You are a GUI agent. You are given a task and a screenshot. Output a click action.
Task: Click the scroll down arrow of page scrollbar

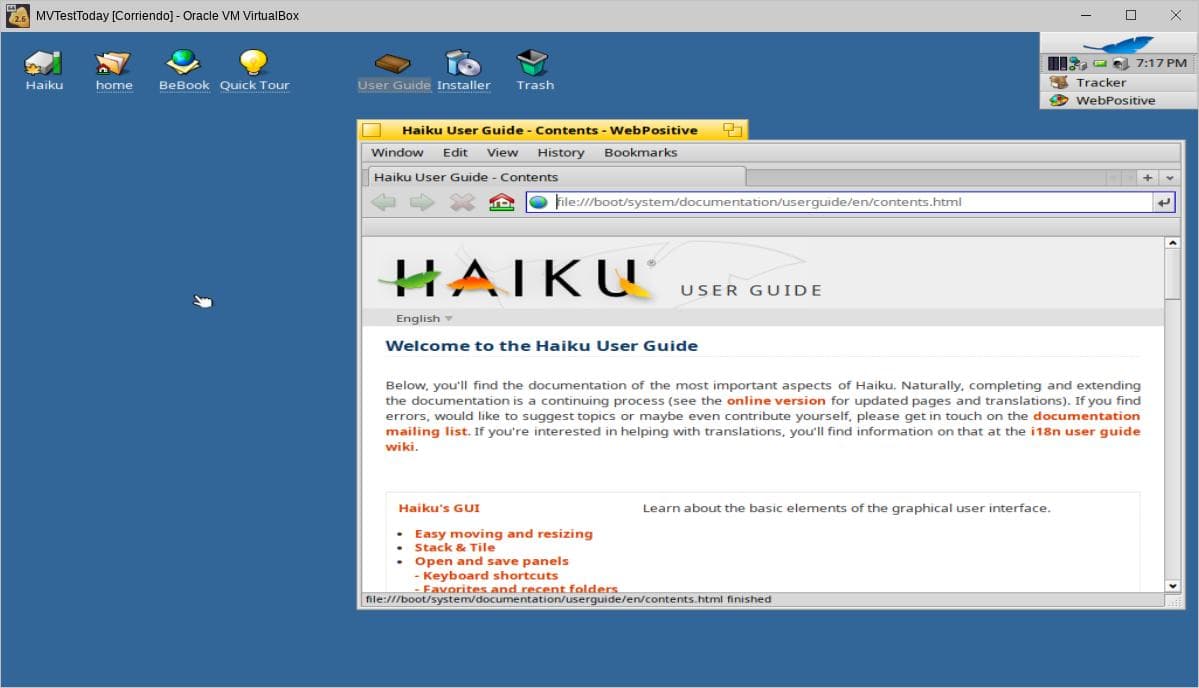(x=1173, y=586)
